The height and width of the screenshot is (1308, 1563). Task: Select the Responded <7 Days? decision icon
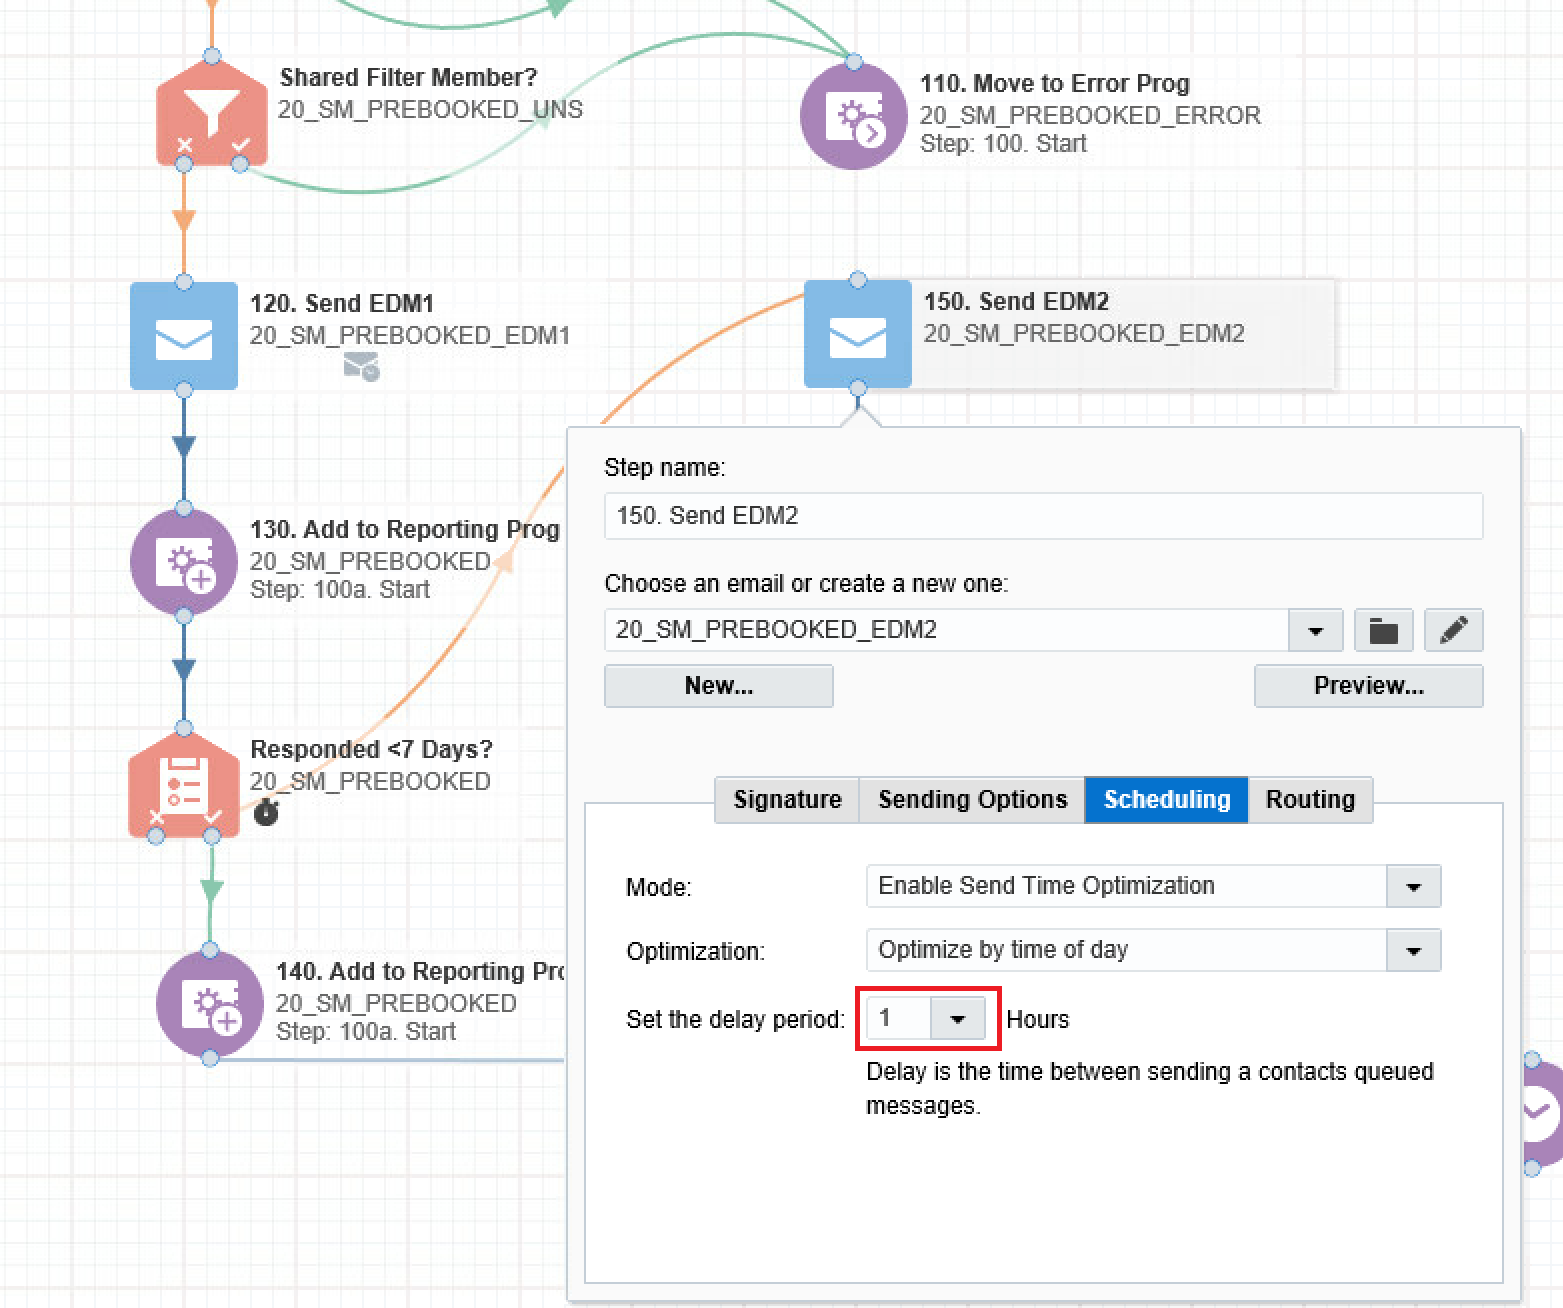[184, 785]
